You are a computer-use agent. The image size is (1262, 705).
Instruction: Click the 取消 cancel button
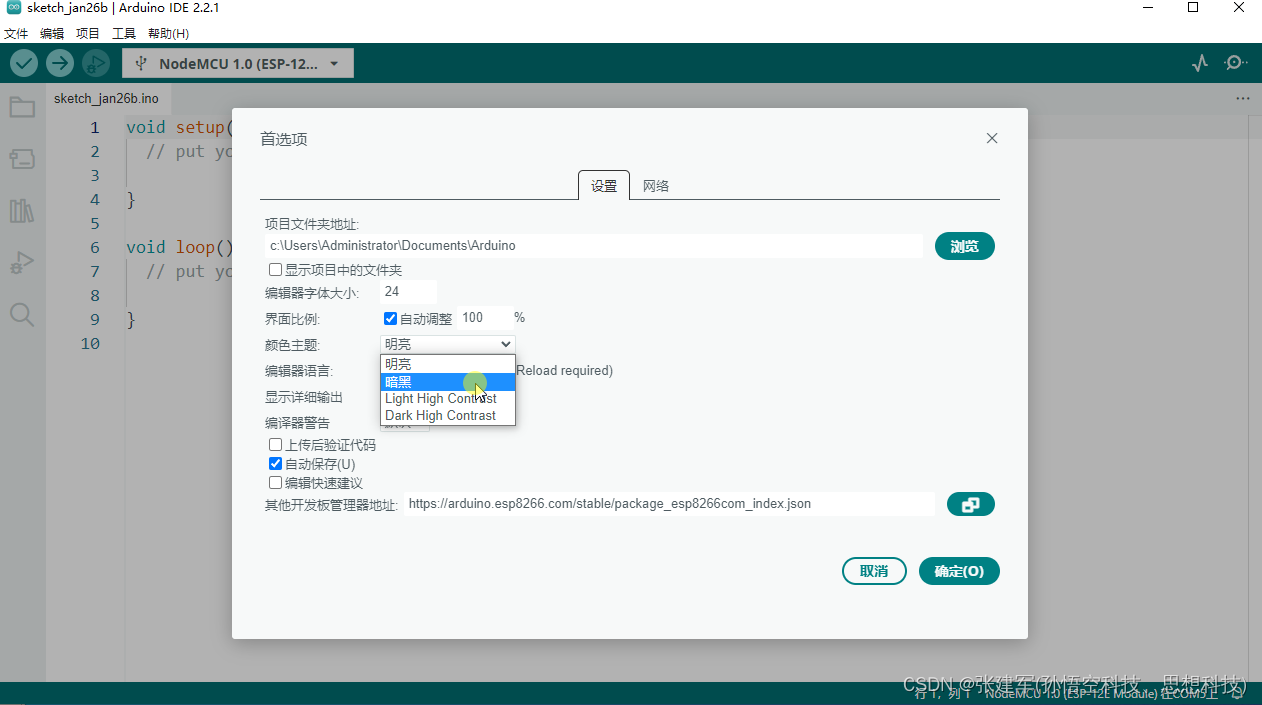874,571
